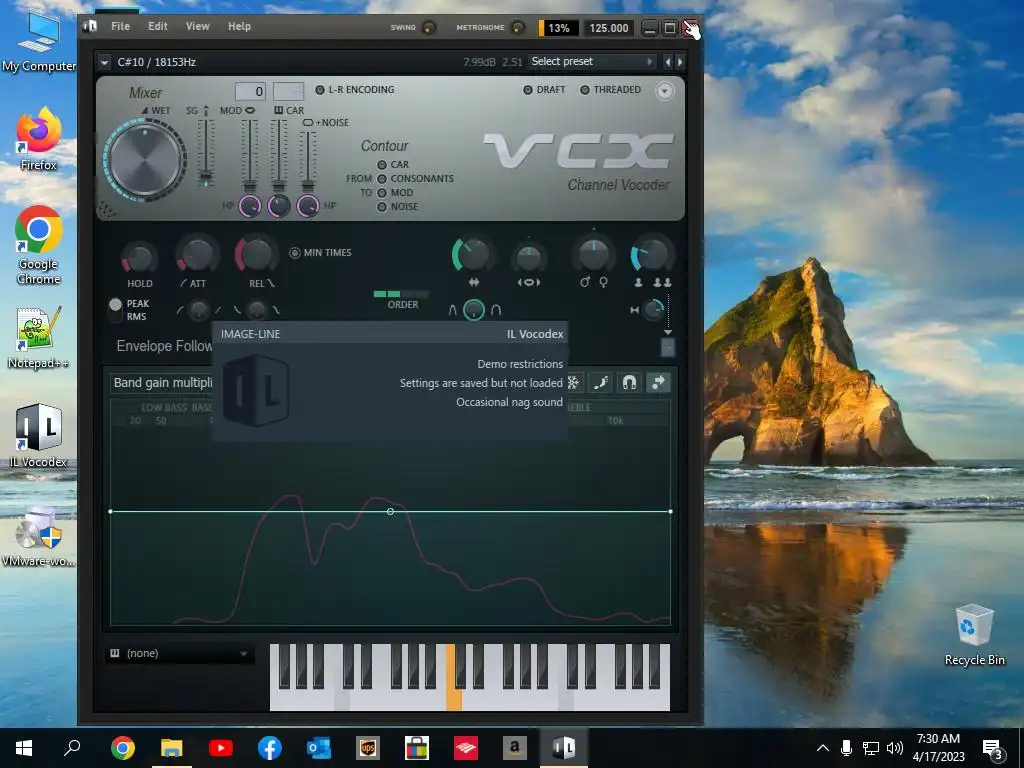Image resolution: width=1024 pixels, height=768 pixels.
Task: Click the Swing knob in the title bar
Action: pyautogui.click(x=429, y=27)
